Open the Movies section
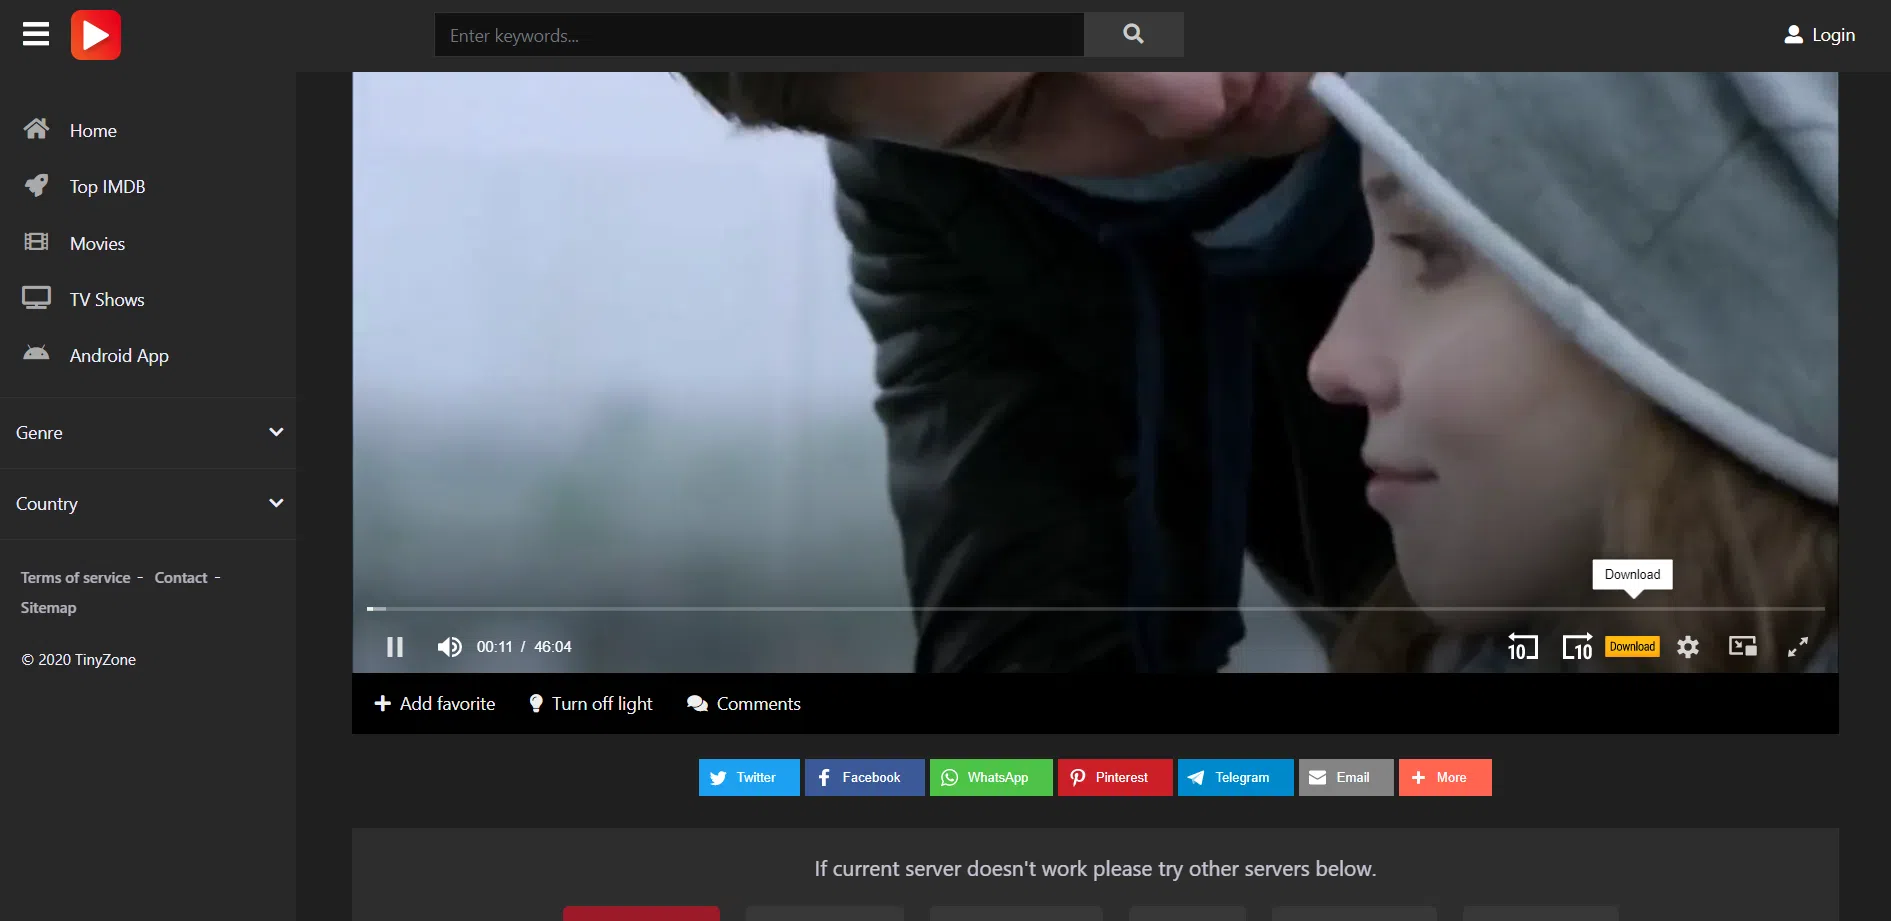The image size is (1891, 921). click(x=97, y=244)
